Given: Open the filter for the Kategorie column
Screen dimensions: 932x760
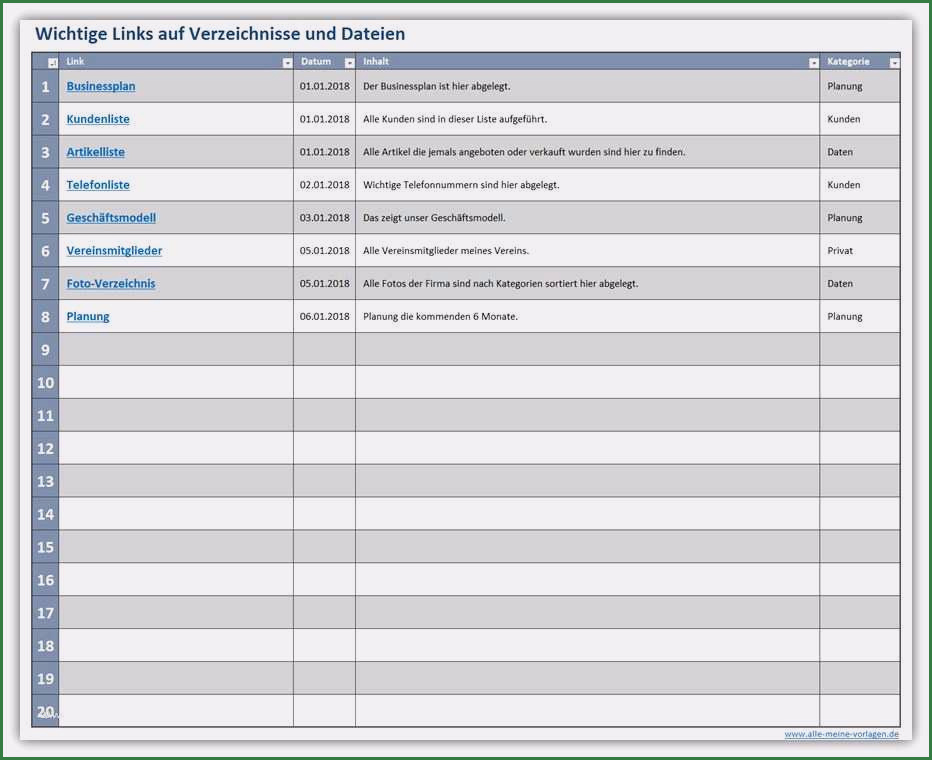Looking at the screenshot, I should click(895, 61).
